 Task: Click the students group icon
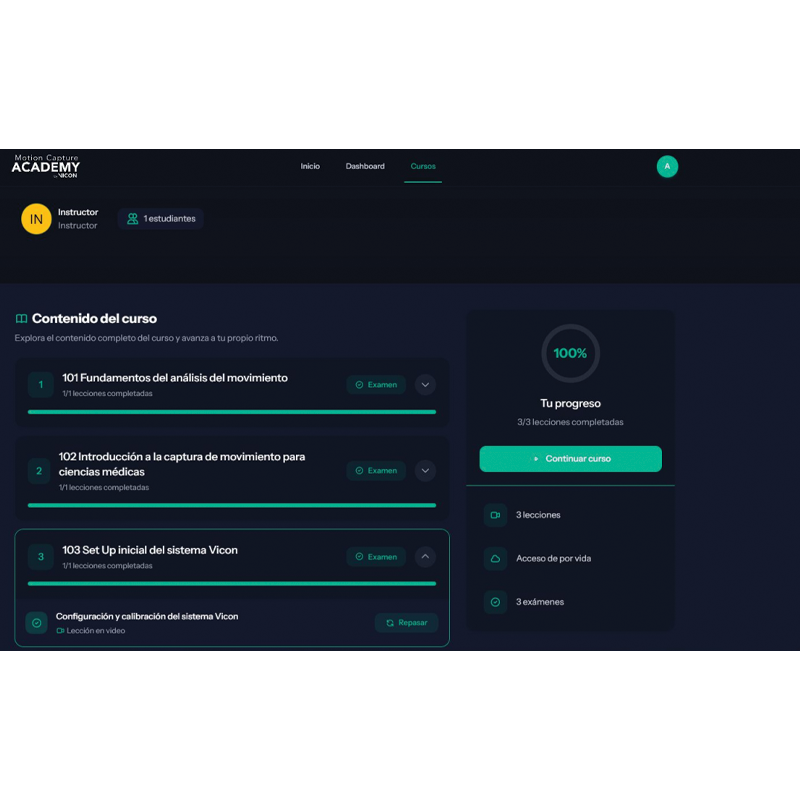(x=132, y=219)
